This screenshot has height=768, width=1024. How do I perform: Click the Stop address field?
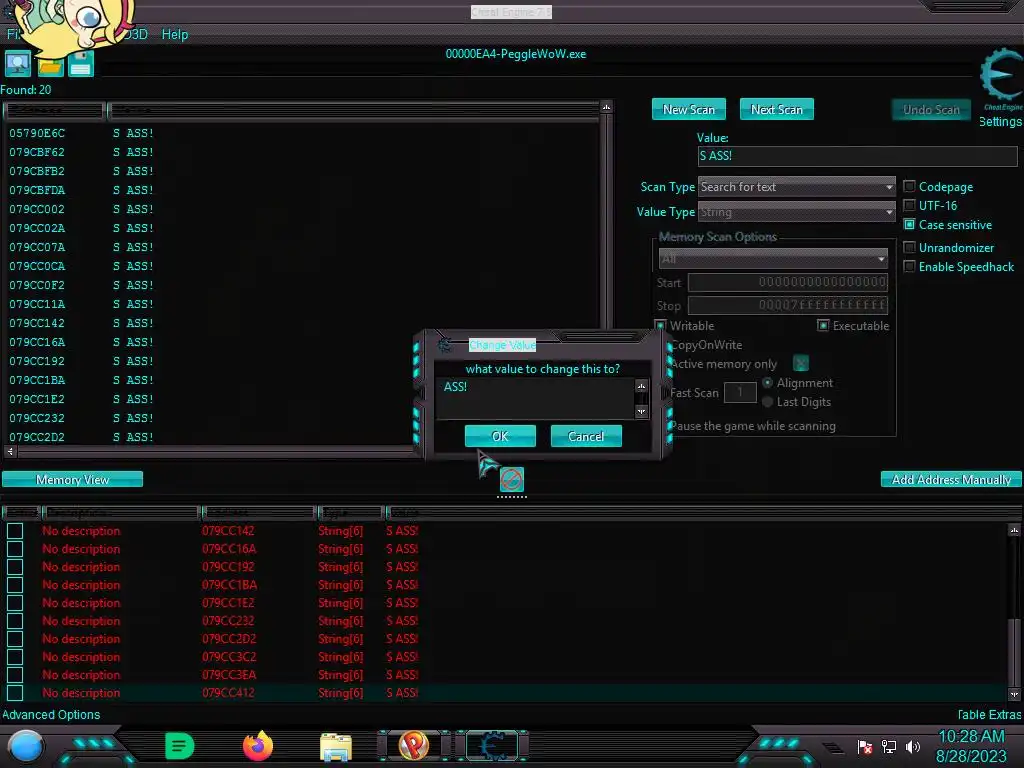(x=788, y=305)
